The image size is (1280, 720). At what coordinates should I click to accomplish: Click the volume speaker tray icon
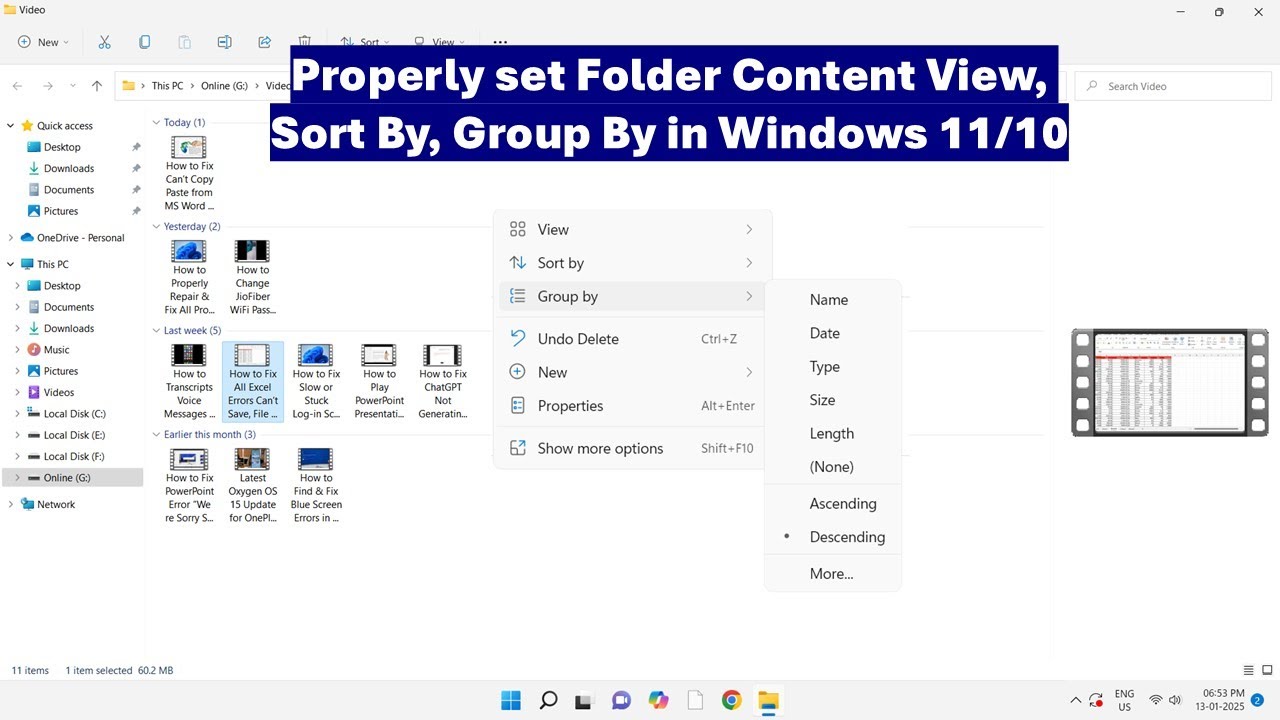(x=1175, y=700)
